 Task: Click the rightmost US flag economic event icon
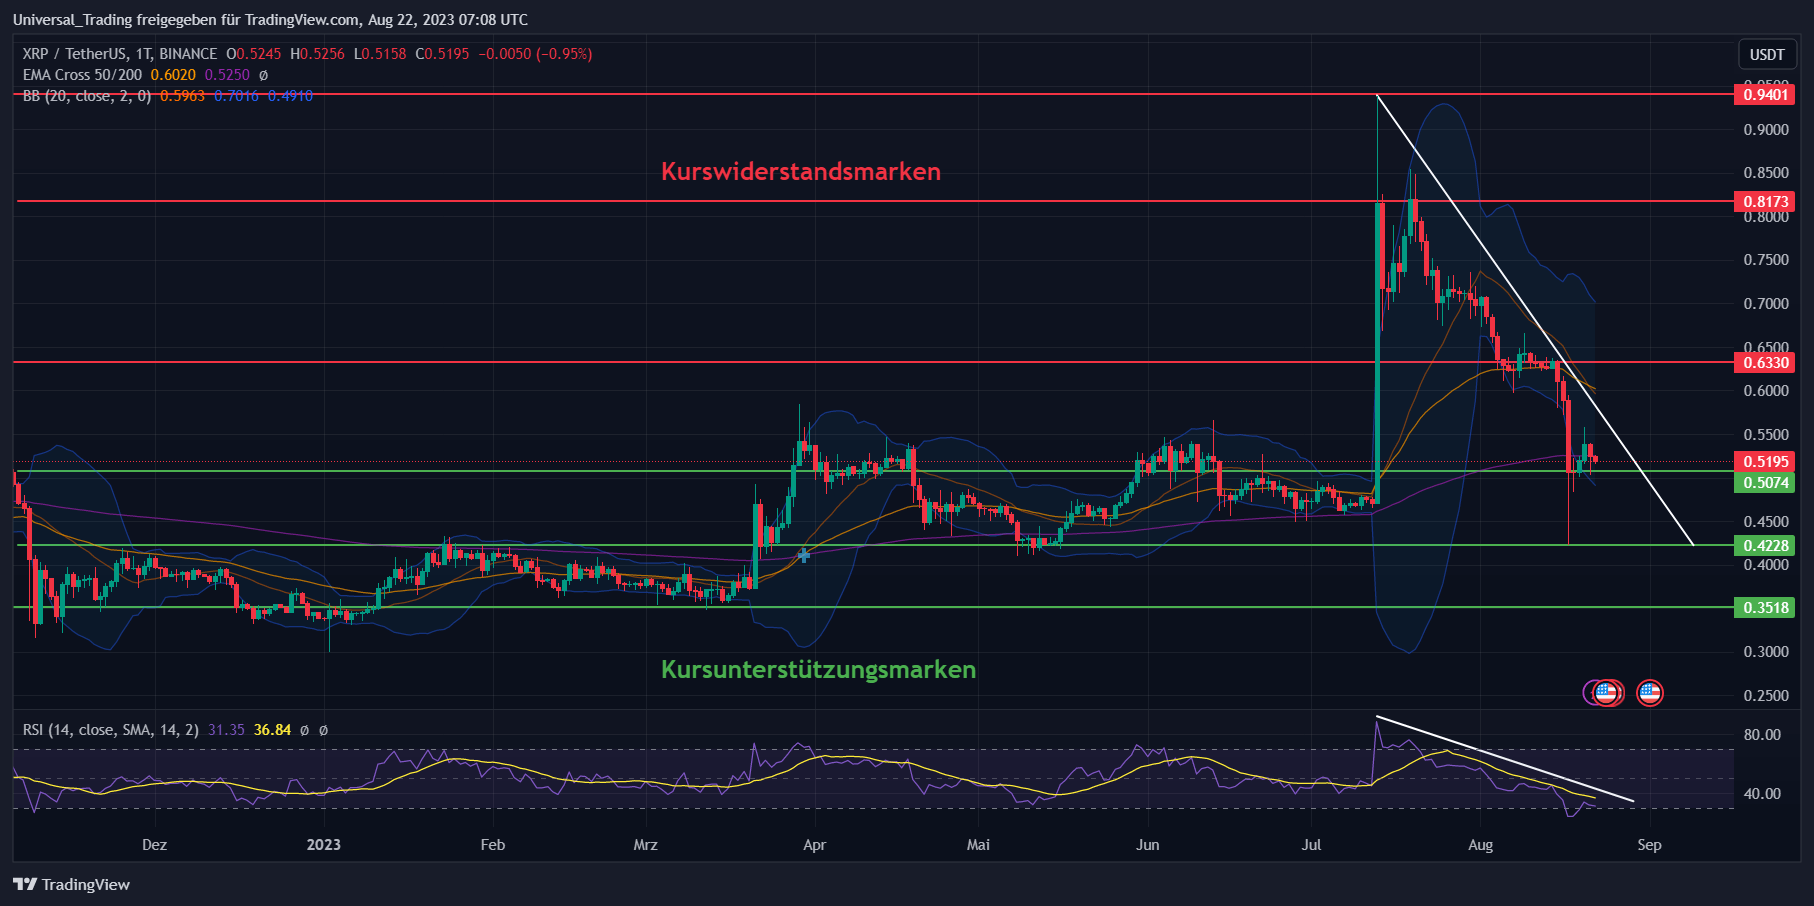[1649, 692]
